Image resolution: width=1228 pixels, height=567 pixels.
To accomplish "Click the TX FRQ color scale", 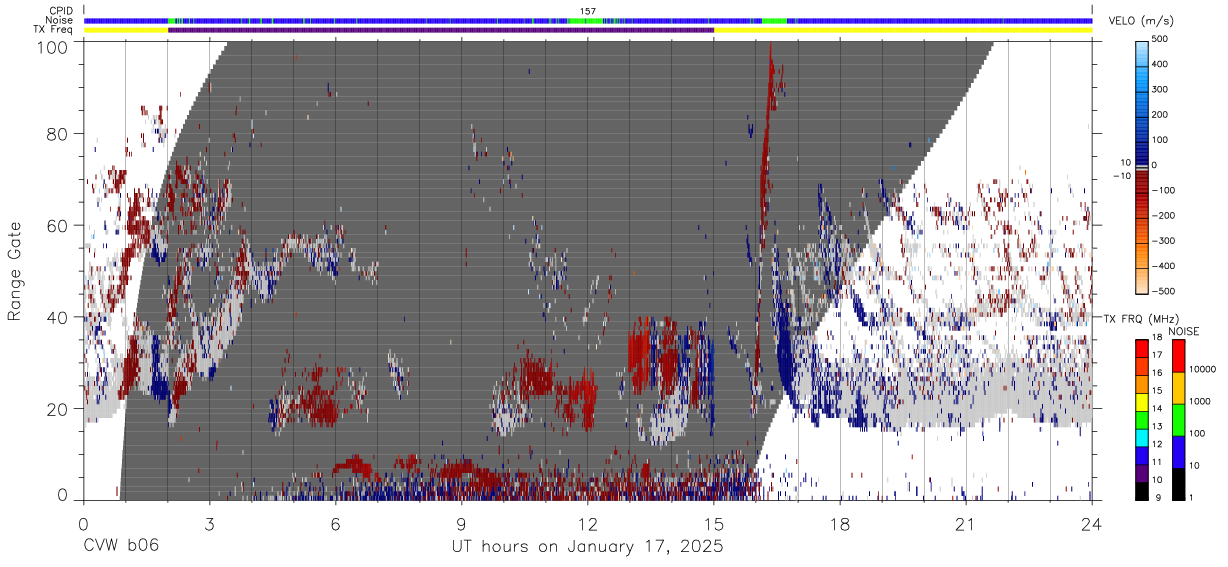I will click(1142, 419).
